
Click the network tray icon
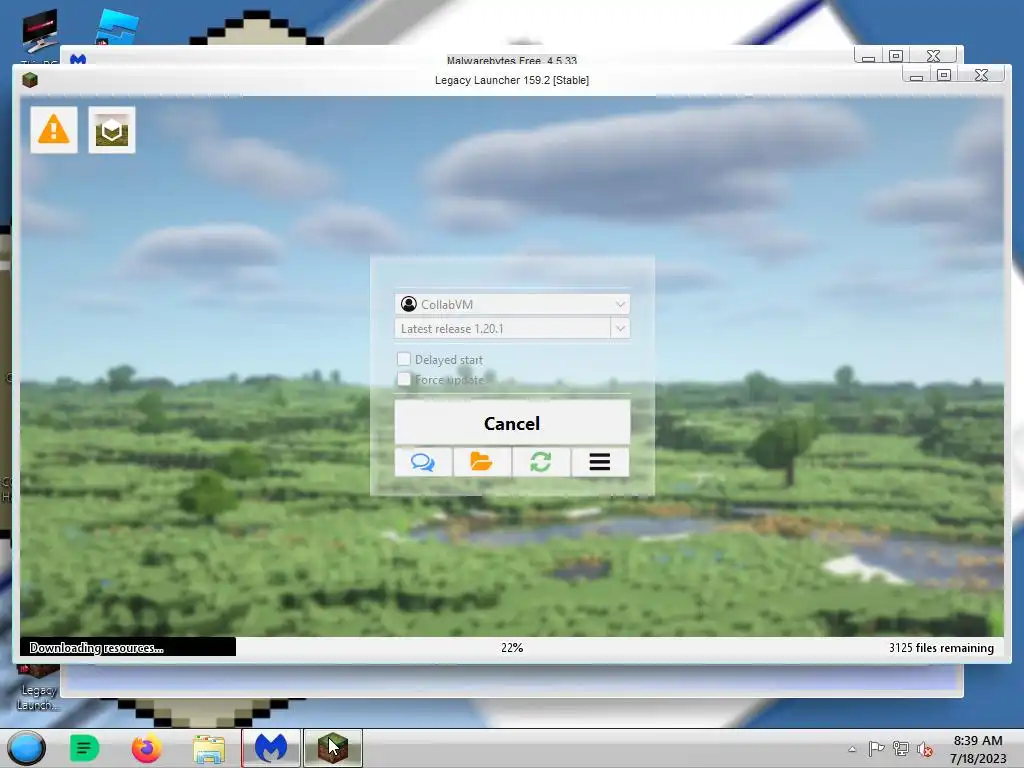tap(901, 748)
